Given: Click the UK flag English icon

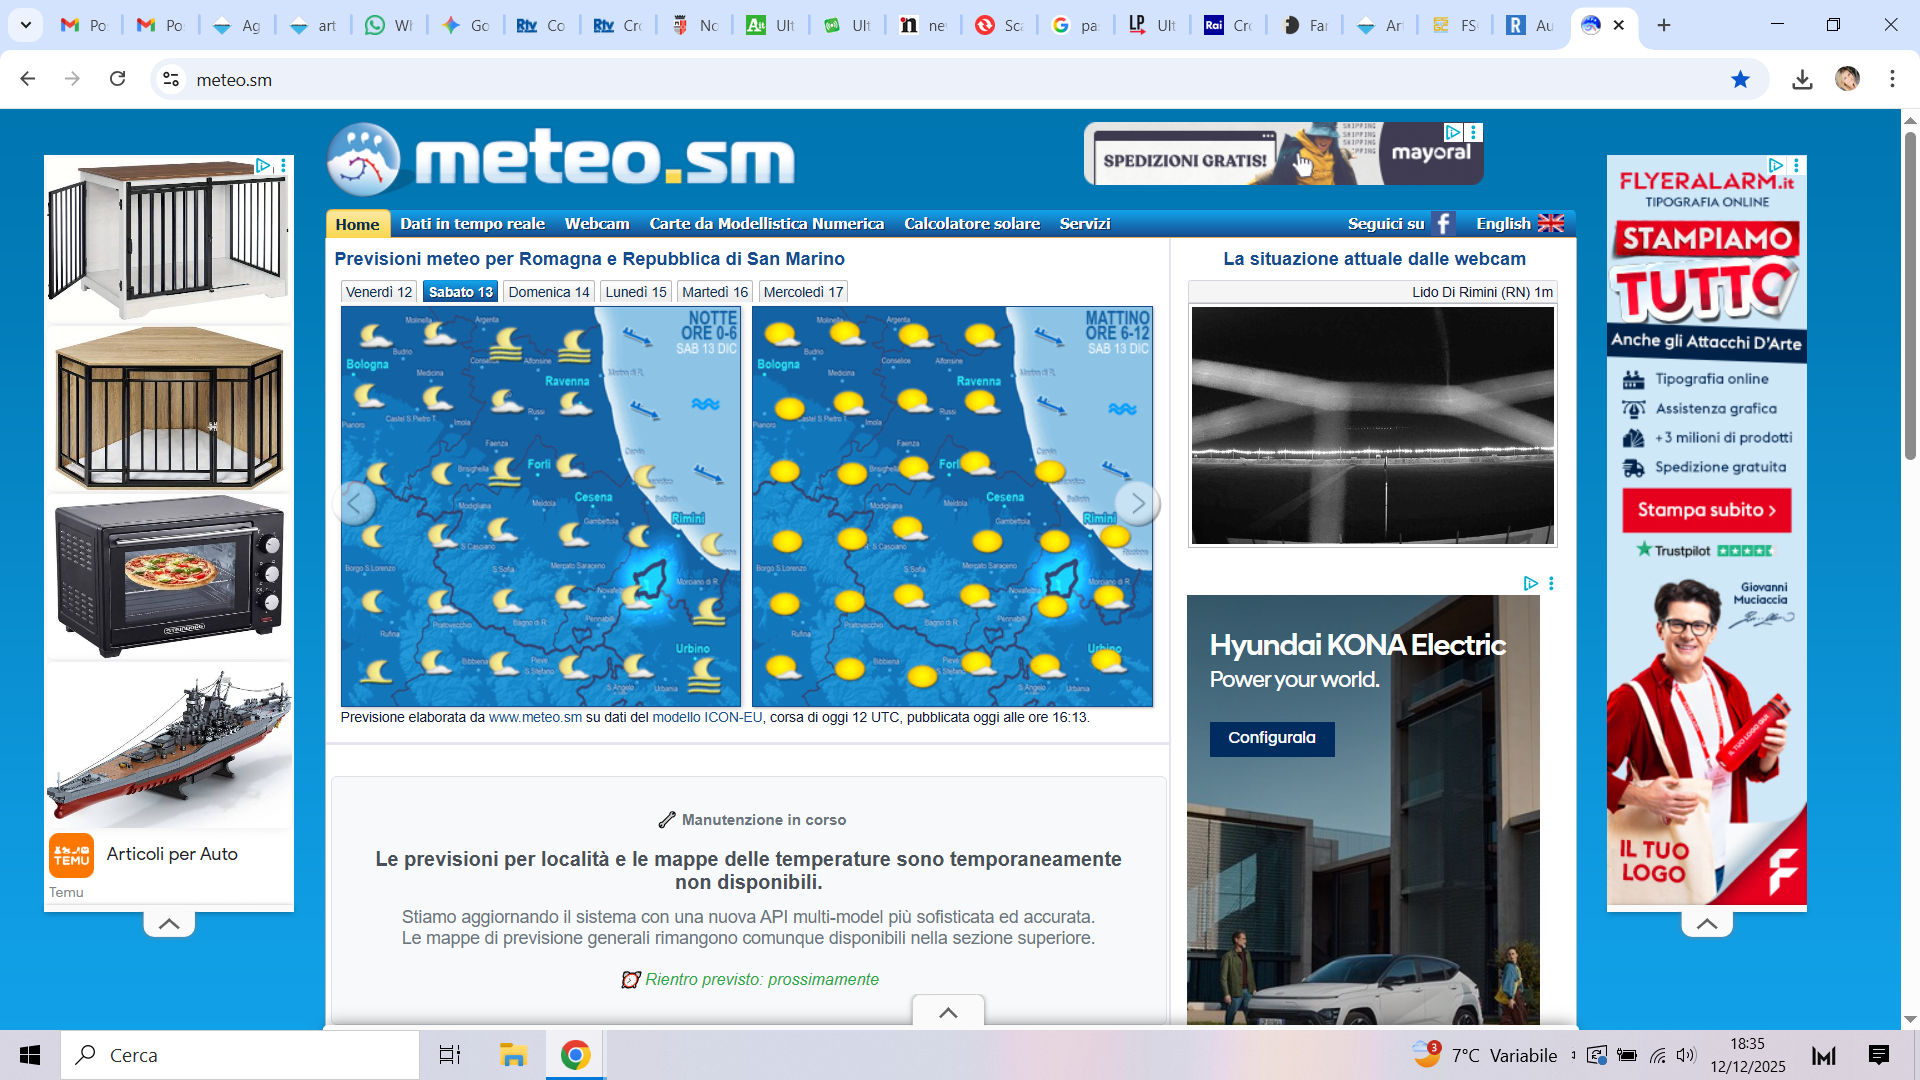Looking at the screenshot, I should pos(1550,224).
